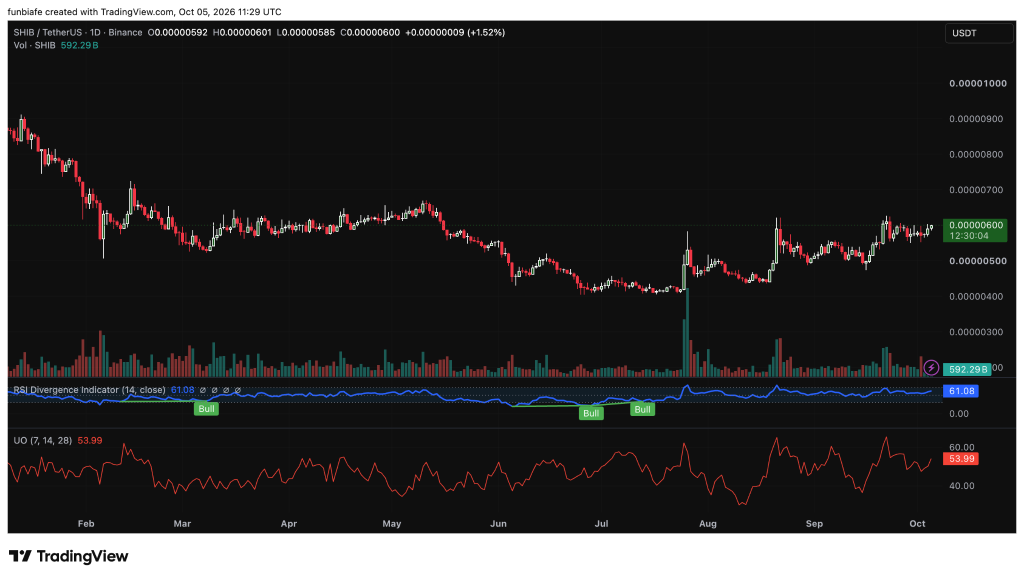Click the Vol · SHIB indicator label
Screen dimensions: 1024x579
(x=35, y=45)
